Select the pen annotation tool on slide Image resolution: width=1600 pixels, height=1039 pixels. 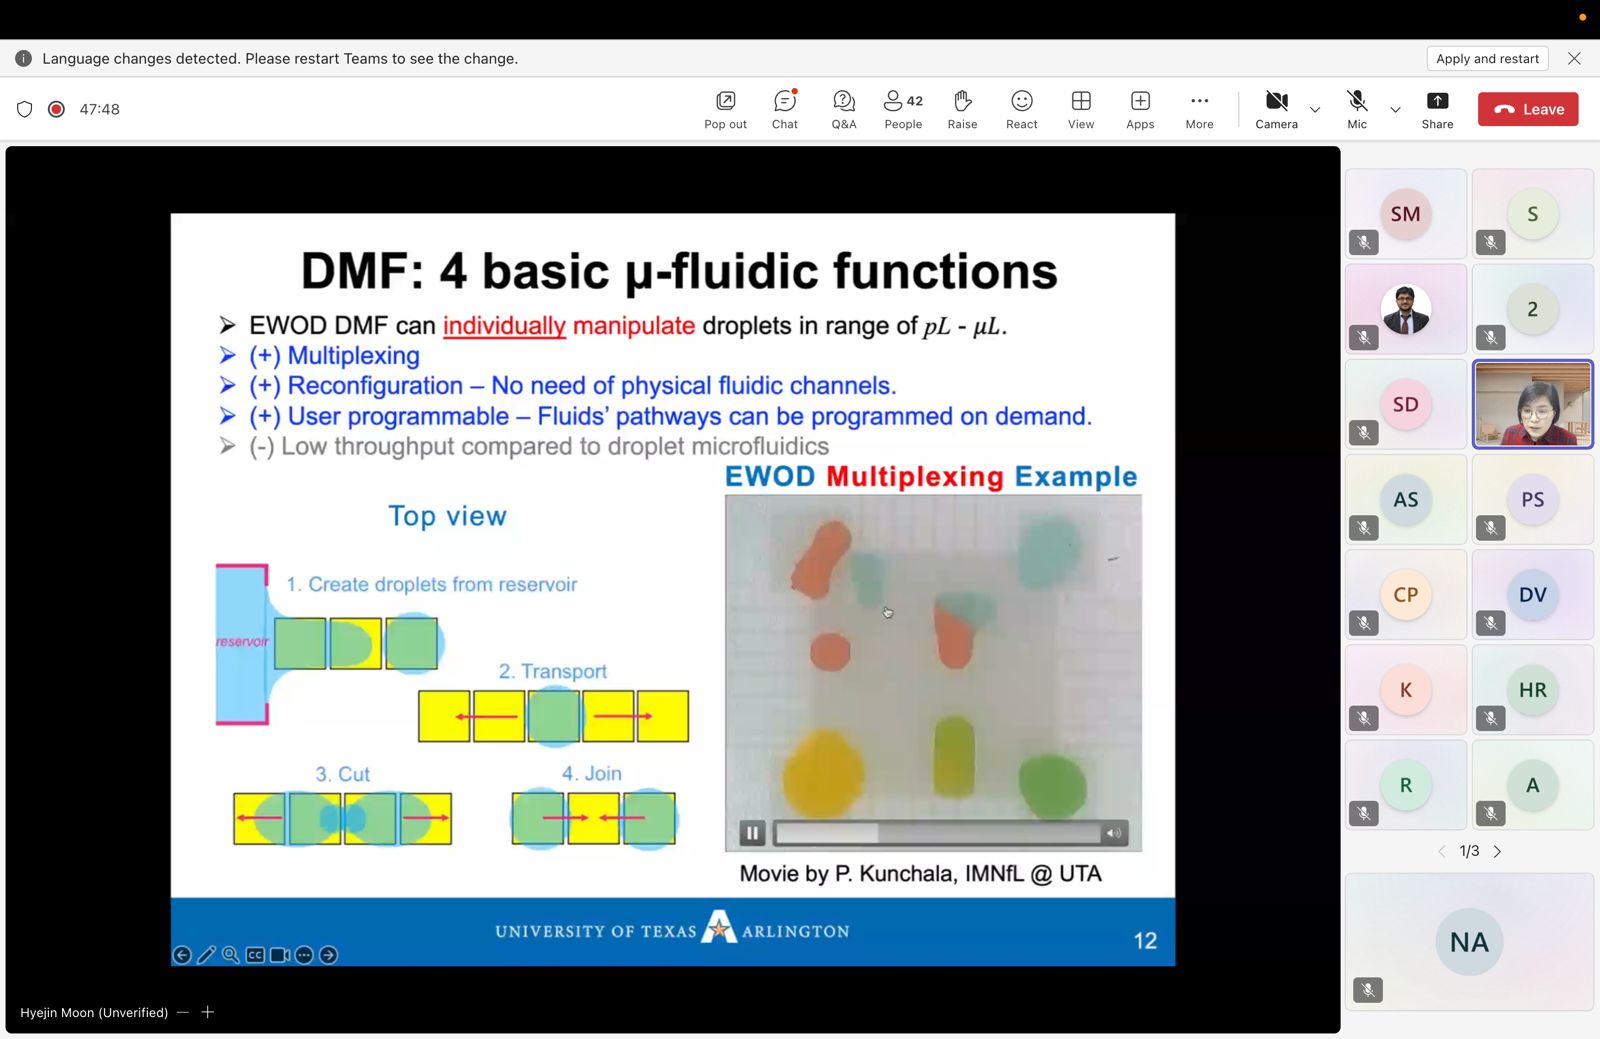206,955
